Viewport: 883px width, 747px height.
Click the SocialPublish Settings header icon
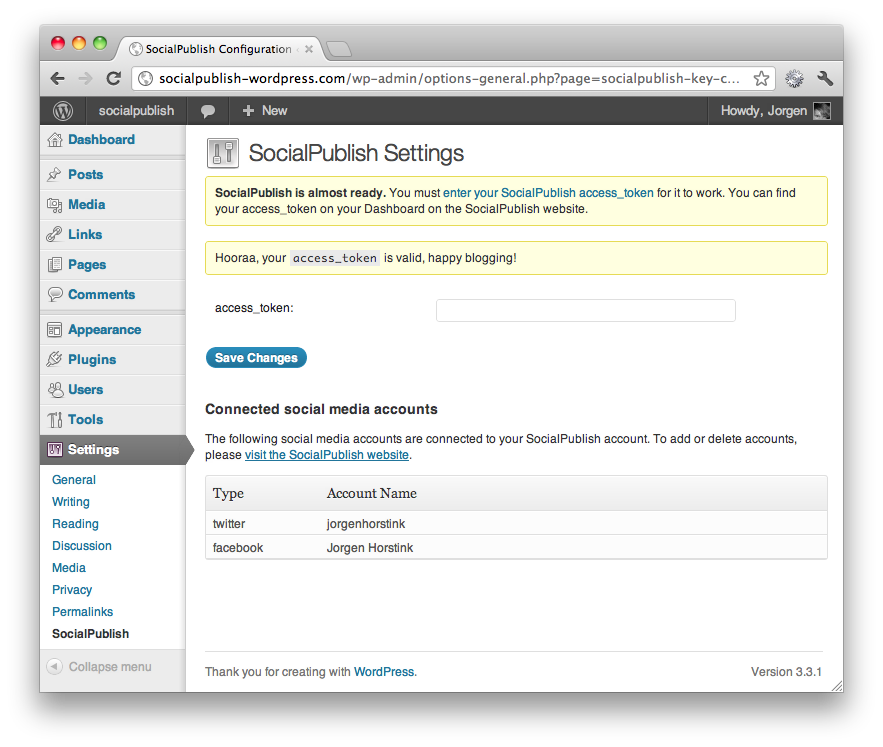(x=222, y=153)
